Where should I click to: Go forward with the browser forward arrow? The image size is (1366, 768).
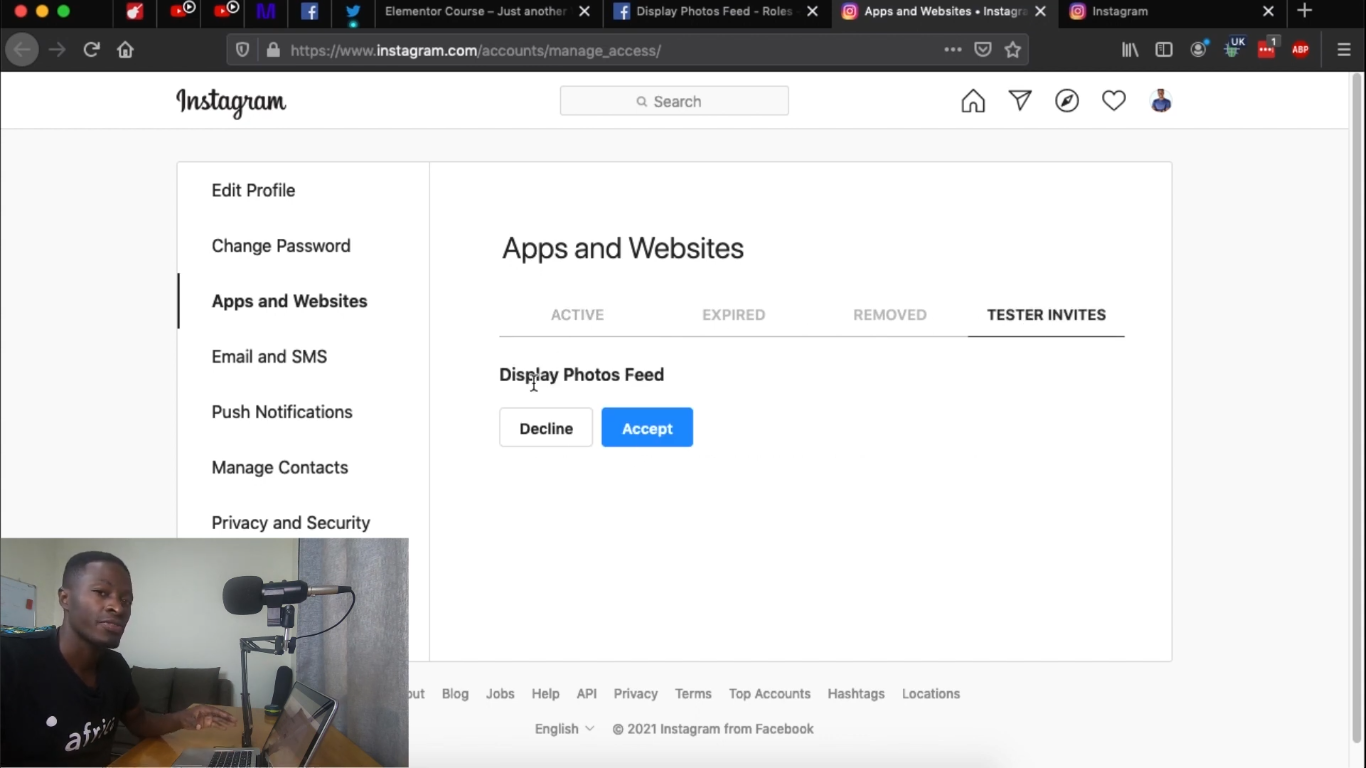(58, 49)
